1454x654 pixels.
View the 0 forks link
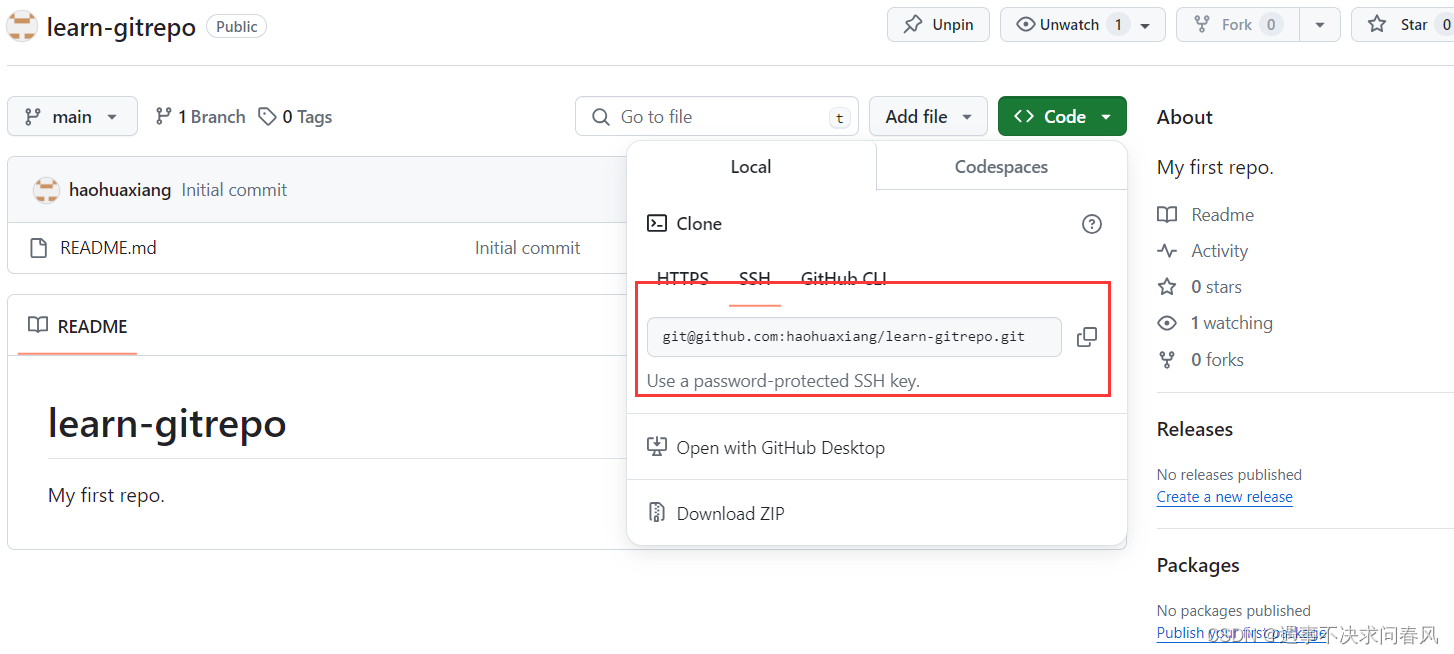[x=1217, y=359]
